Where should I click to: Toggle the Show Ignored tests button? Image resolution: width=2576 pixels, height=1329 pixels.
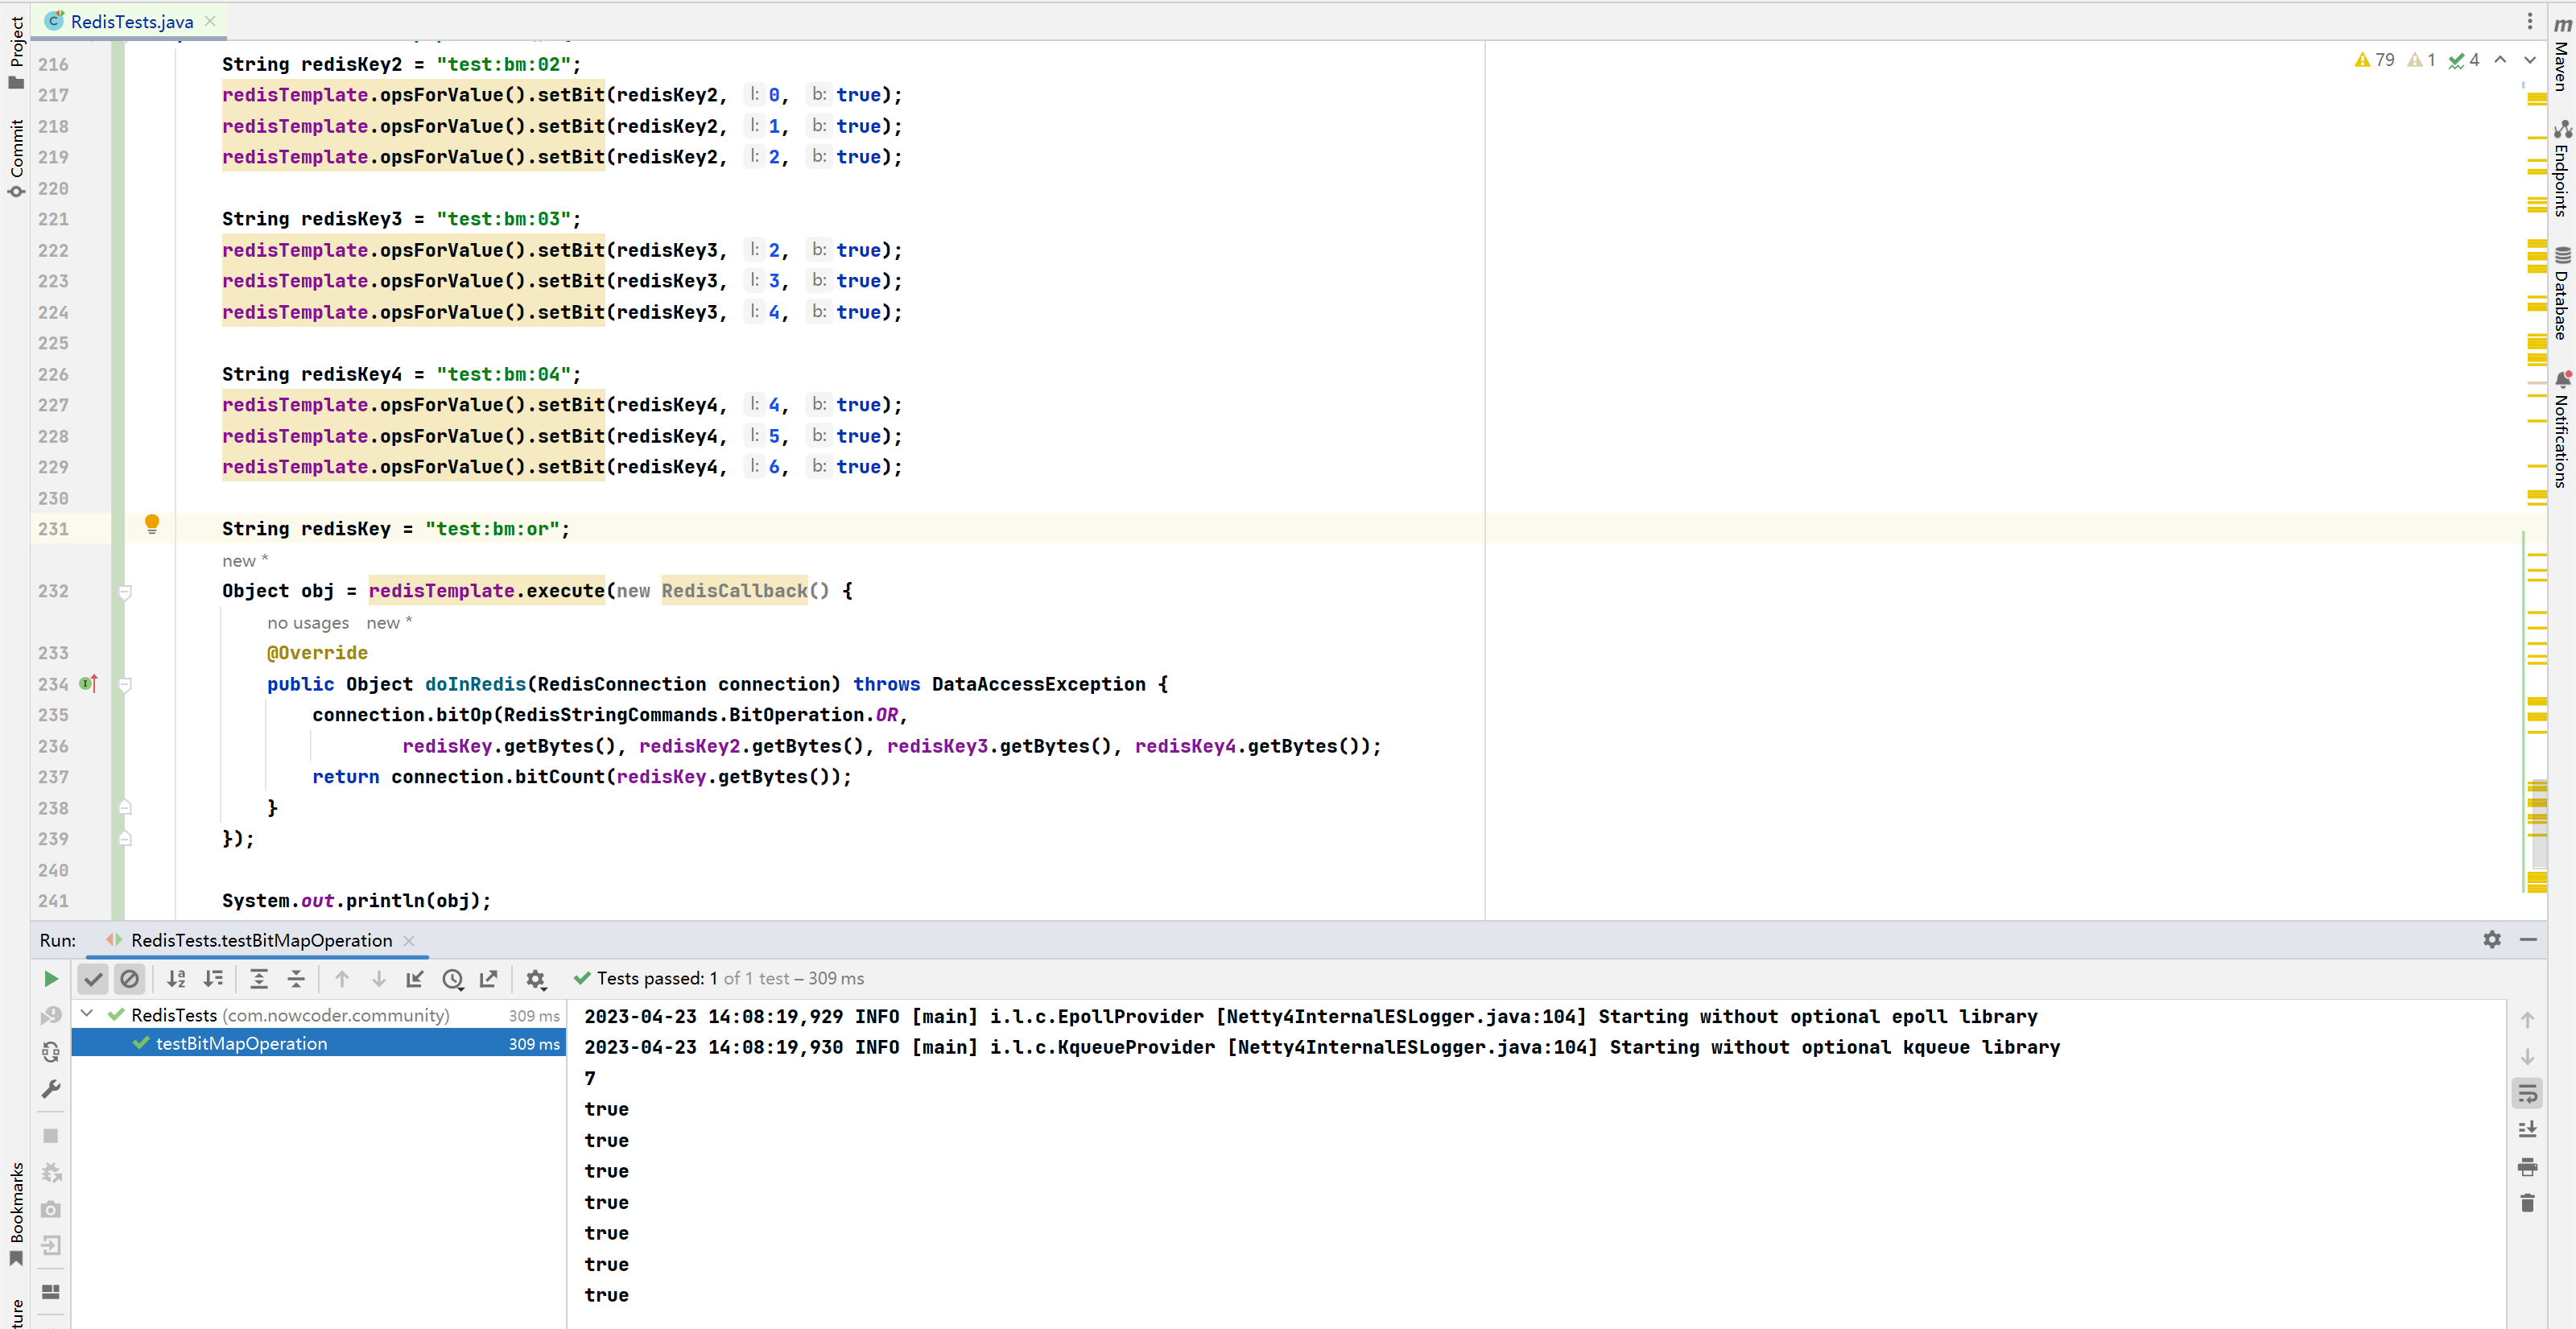coord(130,979)
